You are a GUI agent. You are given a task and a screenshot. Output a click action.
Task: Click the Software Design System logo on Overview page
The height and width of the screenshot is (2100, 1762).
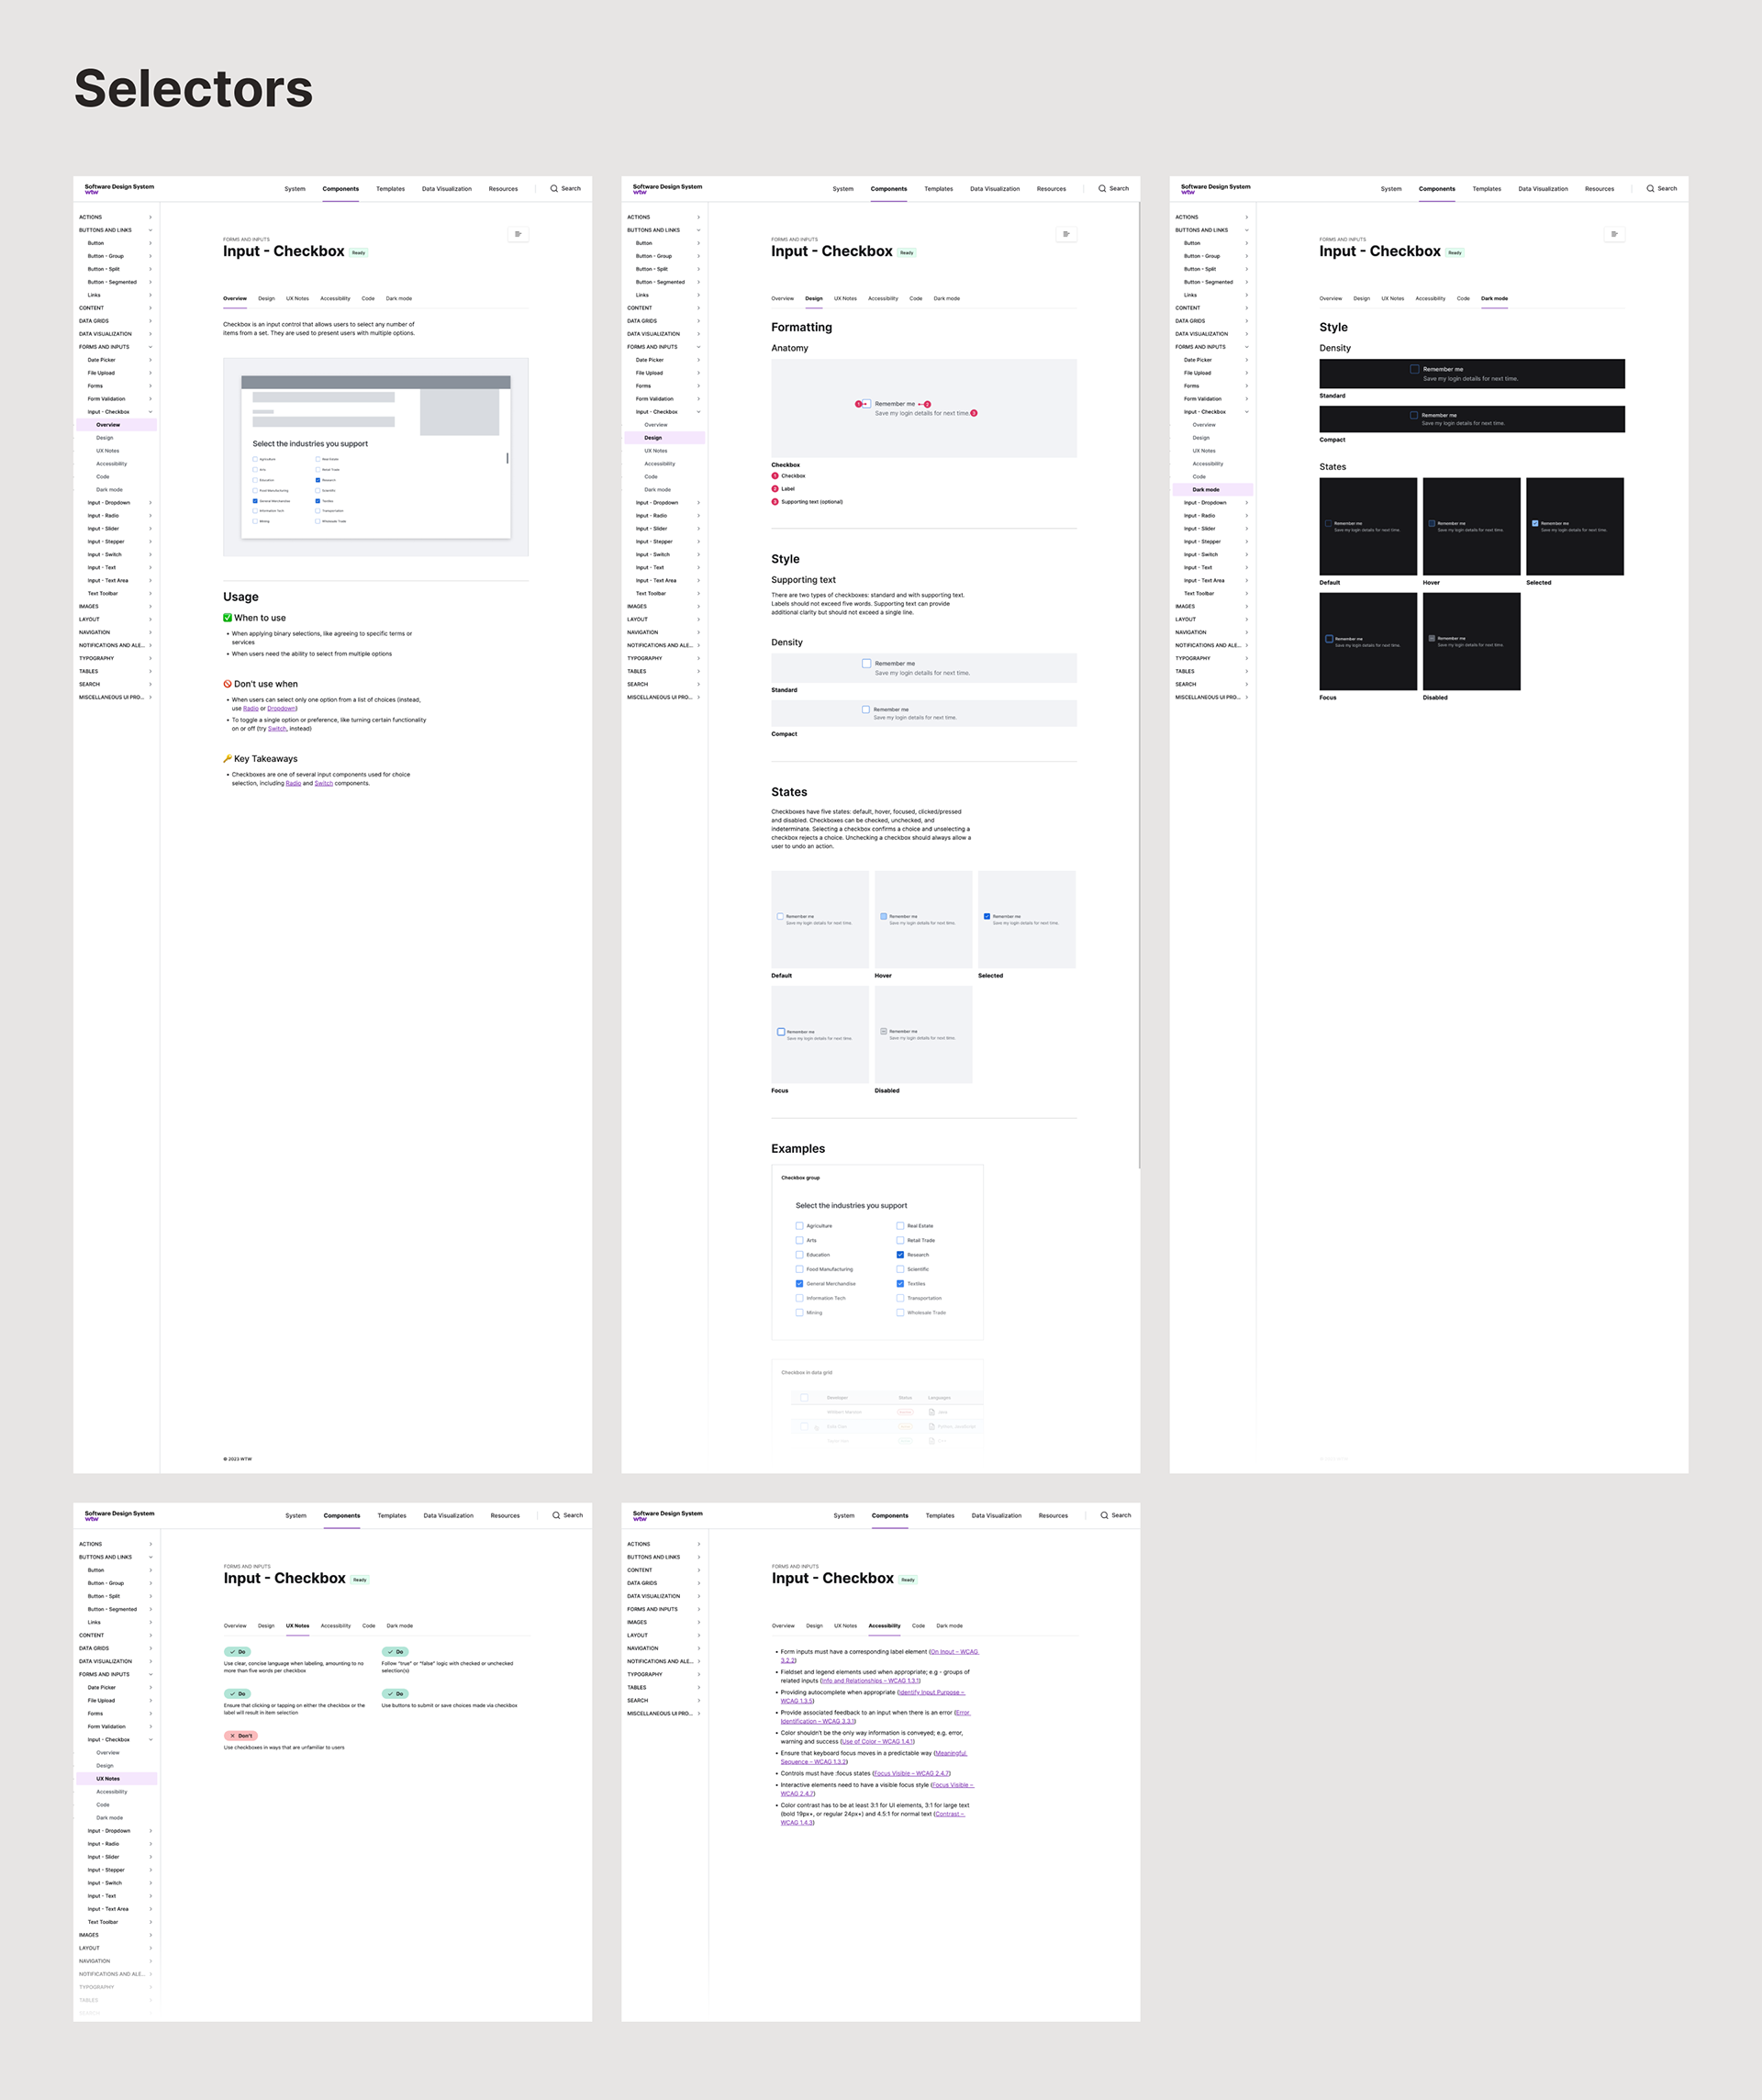[119, 188]
